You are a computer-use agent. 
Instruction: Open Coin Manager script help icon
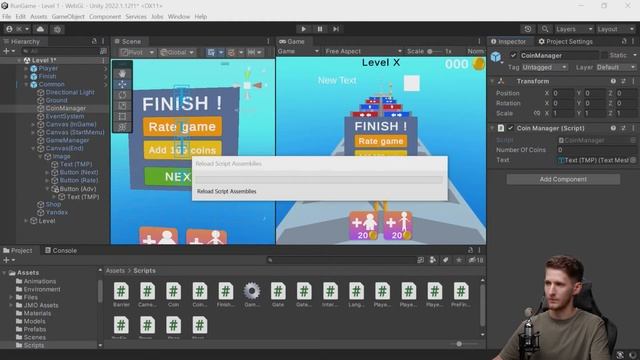[613, 128]
